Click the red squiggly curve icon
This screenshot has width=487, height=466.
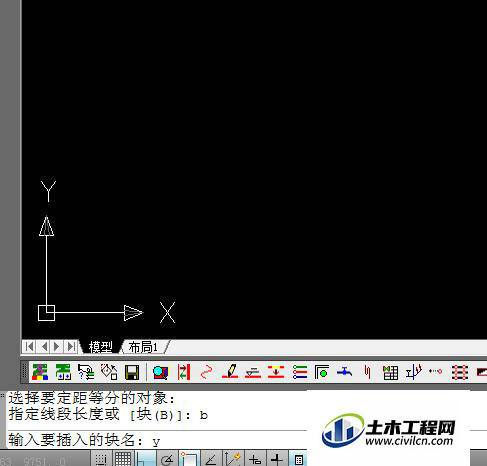pyautogui.click(x=207, y=372)
